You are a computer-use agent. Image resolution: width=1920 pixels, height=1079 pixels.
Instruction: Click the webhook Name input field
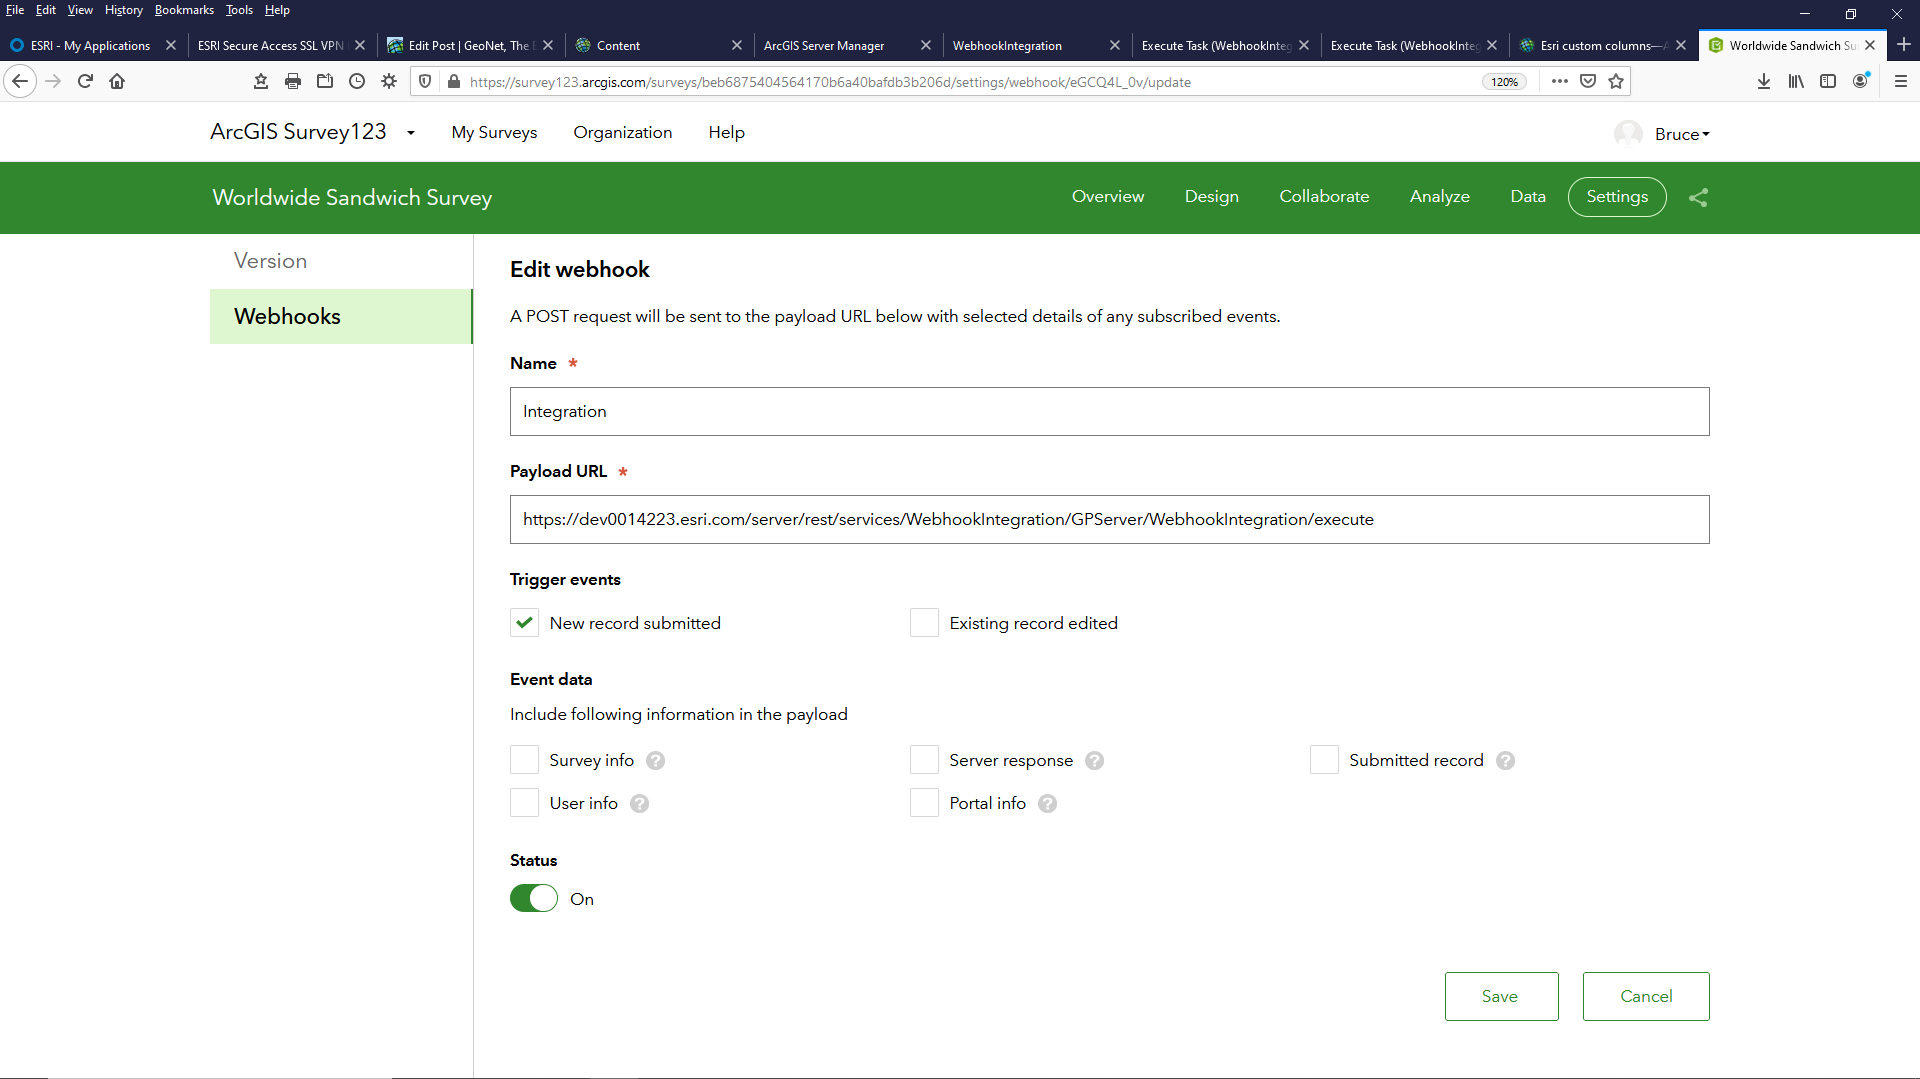(x=1109, y=411)
